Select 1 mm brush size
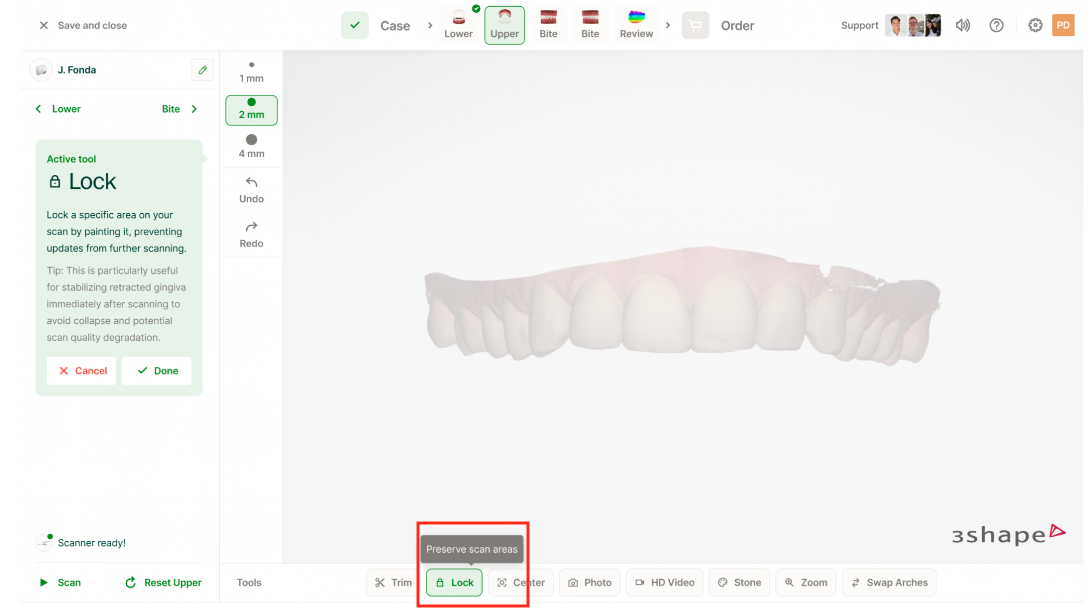The width and height of the screenshot is (1091, 613). point(251,72)
